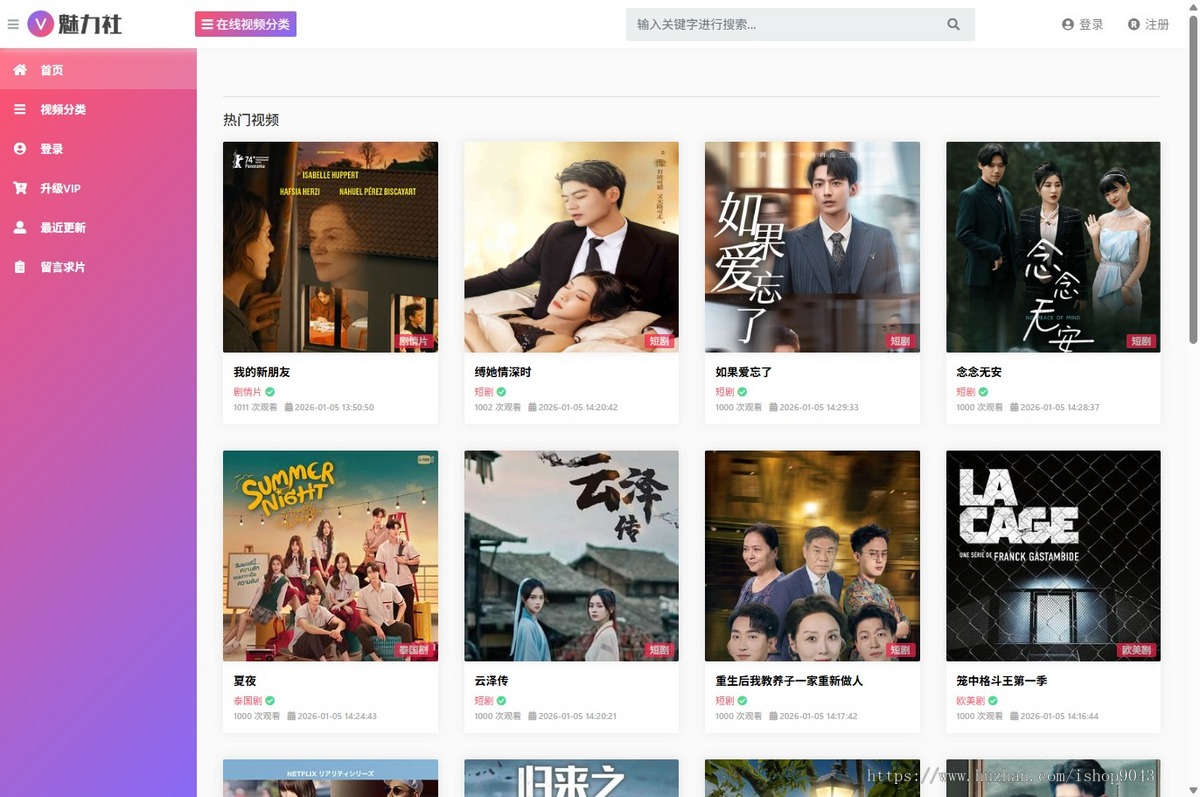This screenshot has height=797, width=1200.
Task: Open the 我的新朋友 poster thumbnail
Action: [330, 247]
